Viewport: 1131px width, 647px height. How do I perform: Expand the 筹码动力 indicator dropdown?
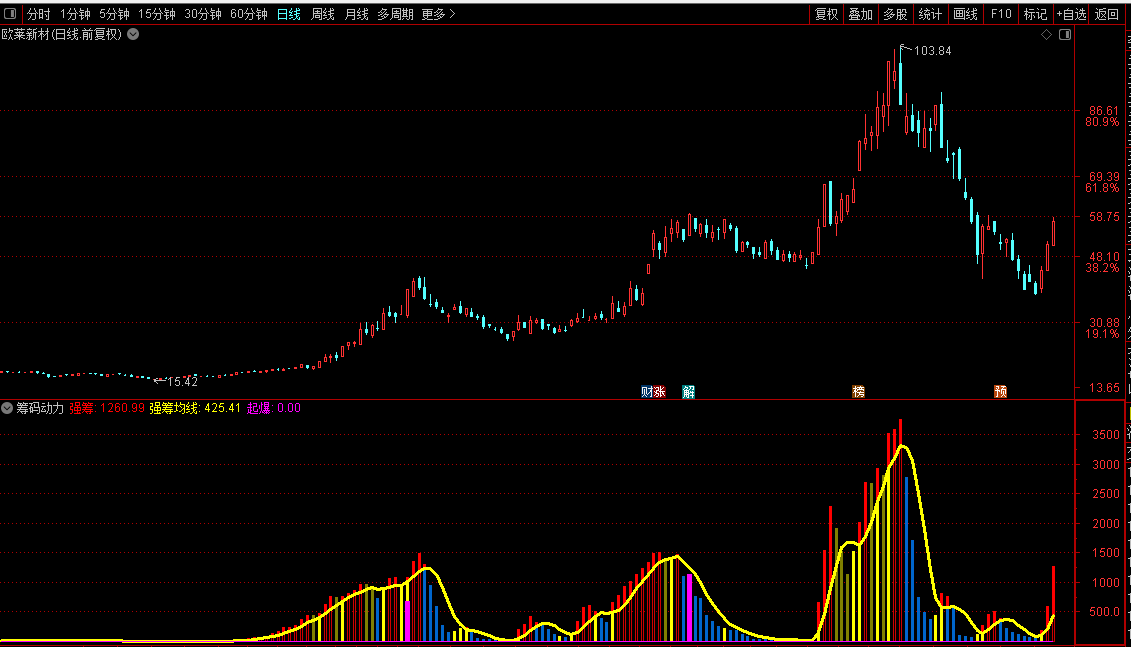click(6, 408)
